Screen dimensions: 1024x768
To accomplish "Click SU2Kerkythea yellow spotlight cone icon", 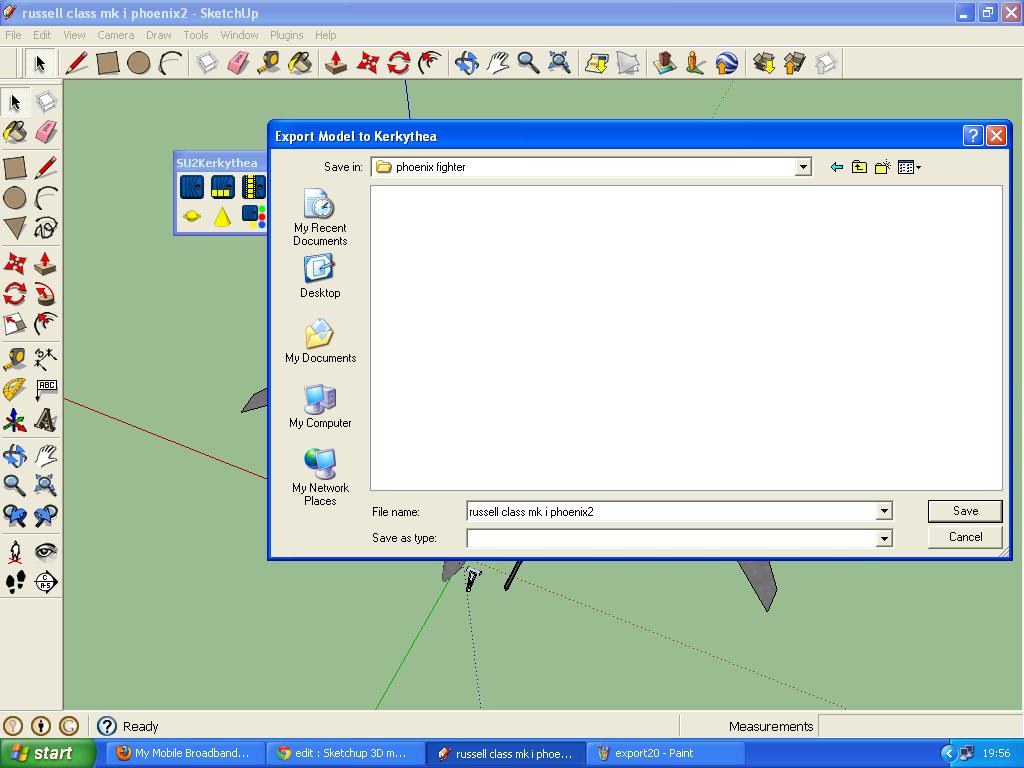I will coord(222,216).
